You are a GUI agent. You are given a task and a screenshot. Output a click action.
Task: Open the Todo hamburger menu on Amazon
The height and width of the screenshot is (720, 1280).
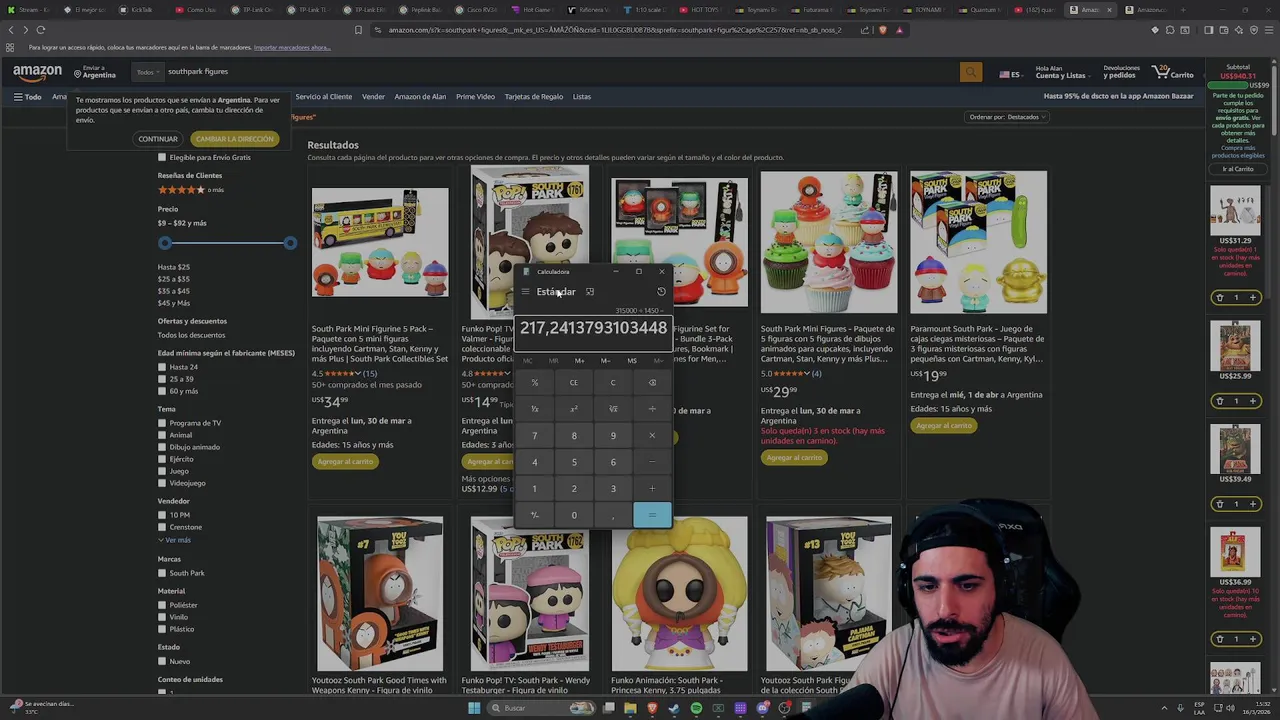27,97
